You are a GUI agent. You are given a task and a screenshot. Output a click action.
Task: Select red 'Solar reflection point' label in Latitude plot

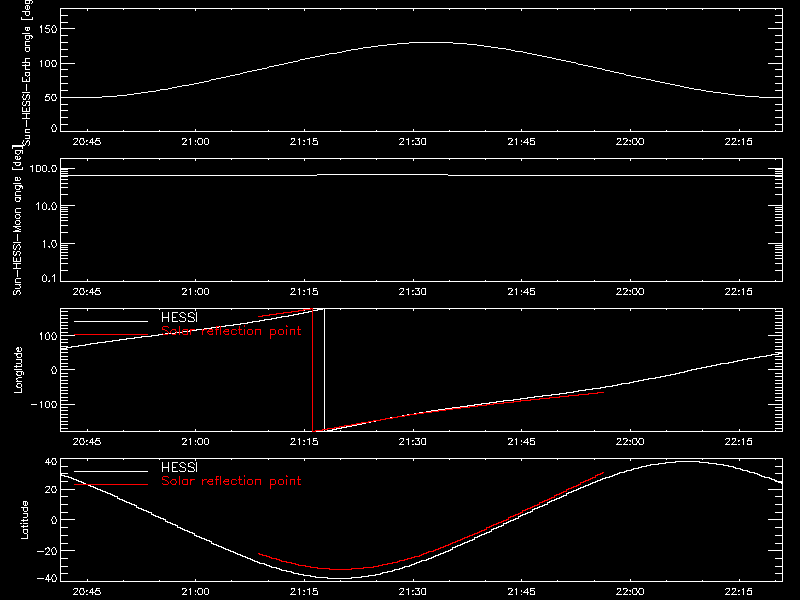pyautogui.click(x=231, y=481)
